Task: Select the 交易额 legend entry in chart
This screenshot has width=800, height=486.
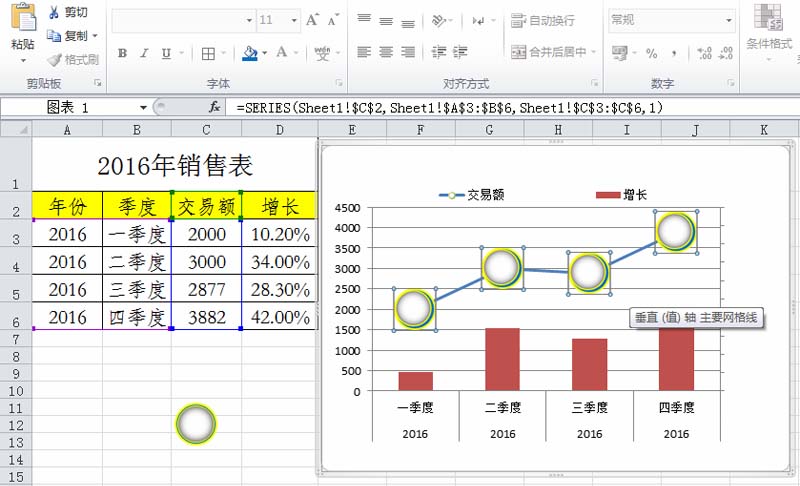Action: pos(472,195)
